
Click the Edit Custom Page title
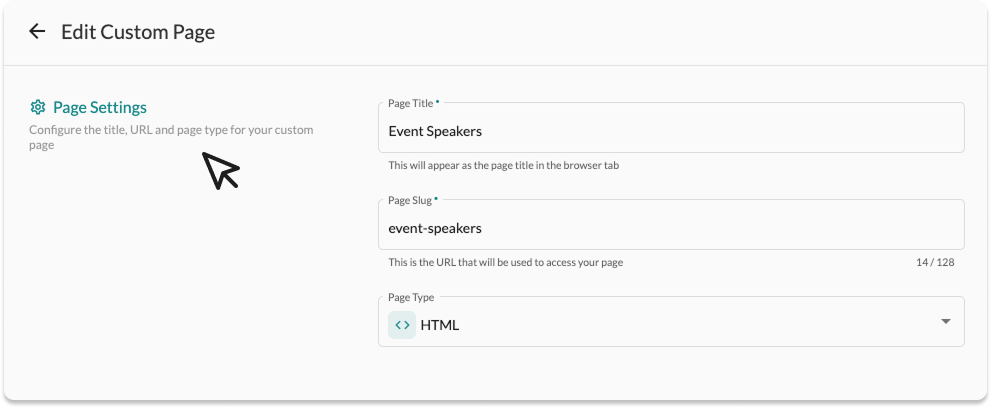(x=138, y=32)
